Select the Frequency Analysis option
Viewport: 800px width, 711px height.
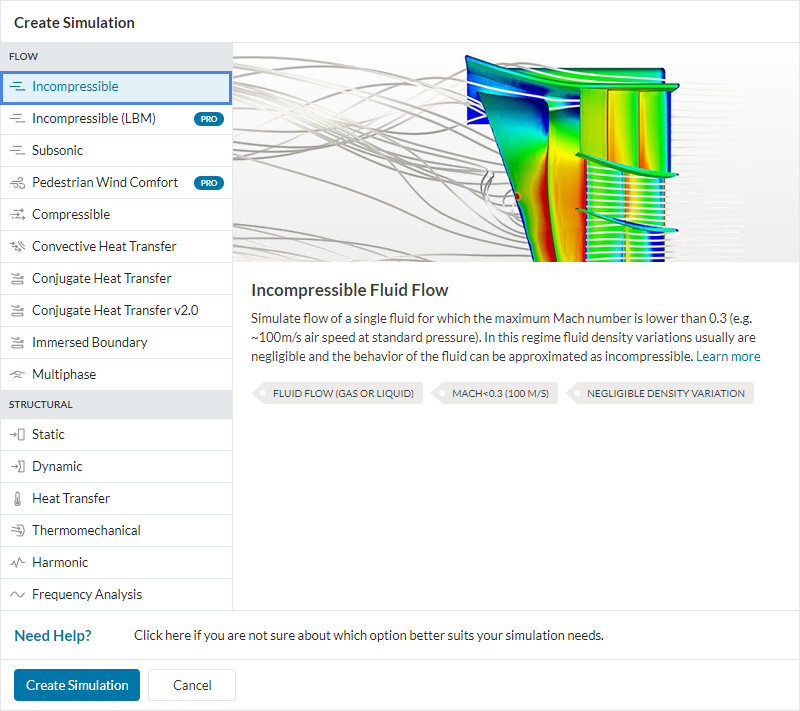pyautogui.click(x=17, y=594)
